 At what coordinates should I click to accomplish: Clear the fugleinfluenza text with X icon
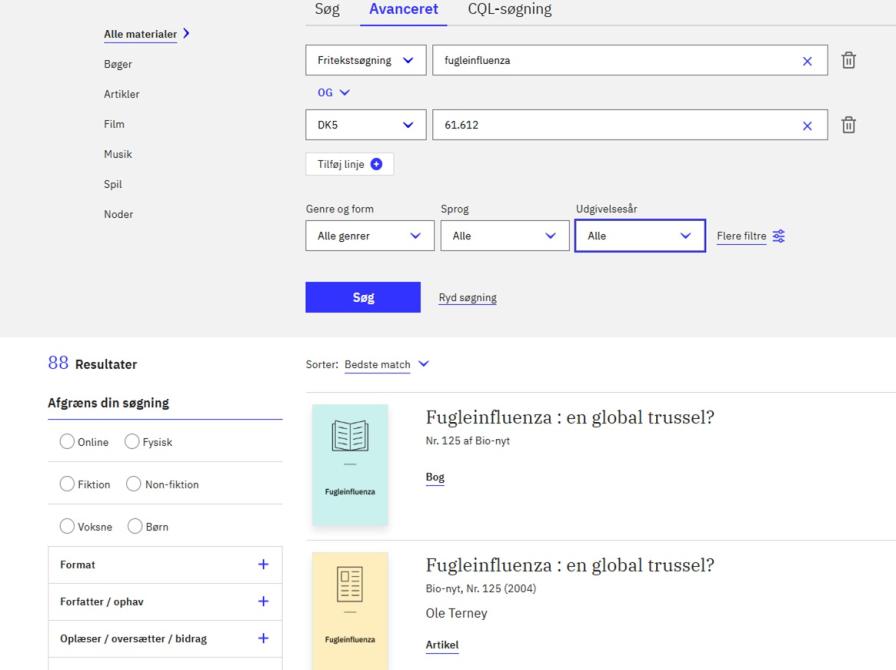click(x=807, y=61)
